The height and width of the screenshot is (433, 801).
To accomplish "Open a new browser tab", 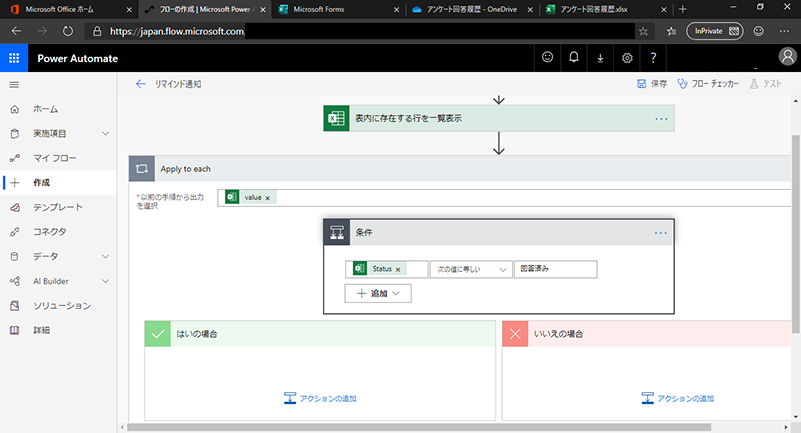I will tap(682, 9).
